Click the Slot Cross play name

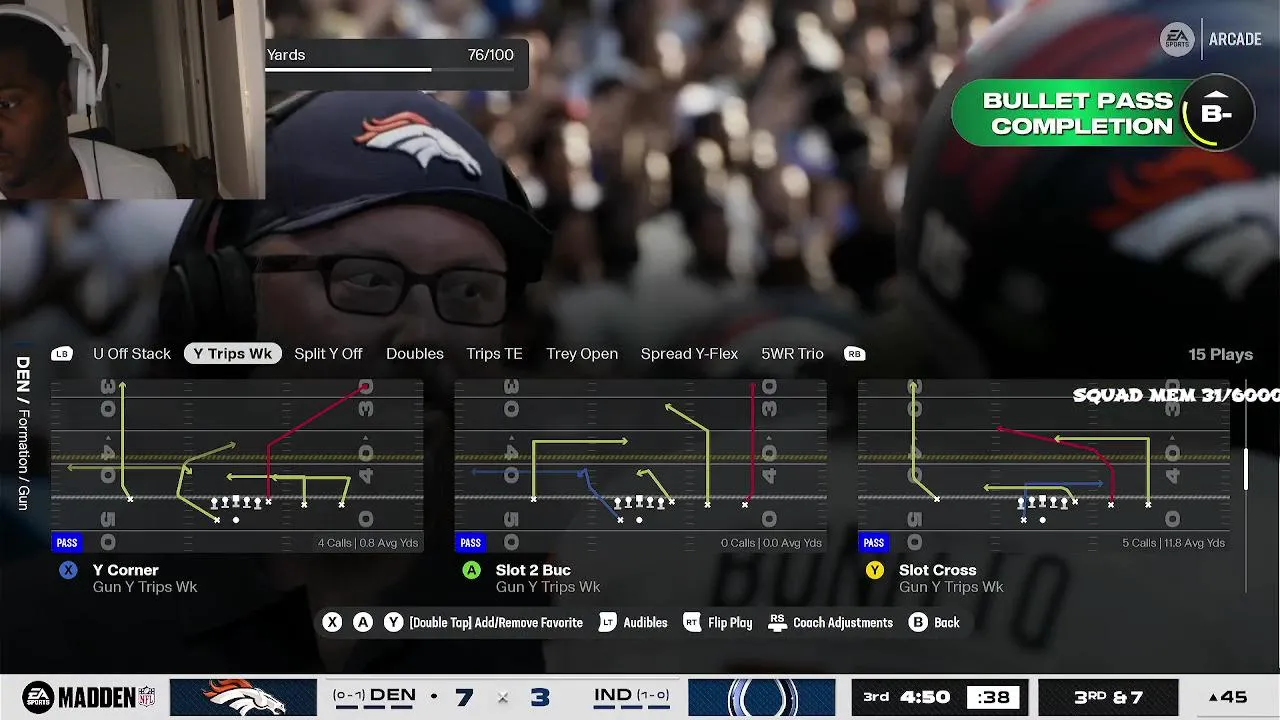(937, 570)
